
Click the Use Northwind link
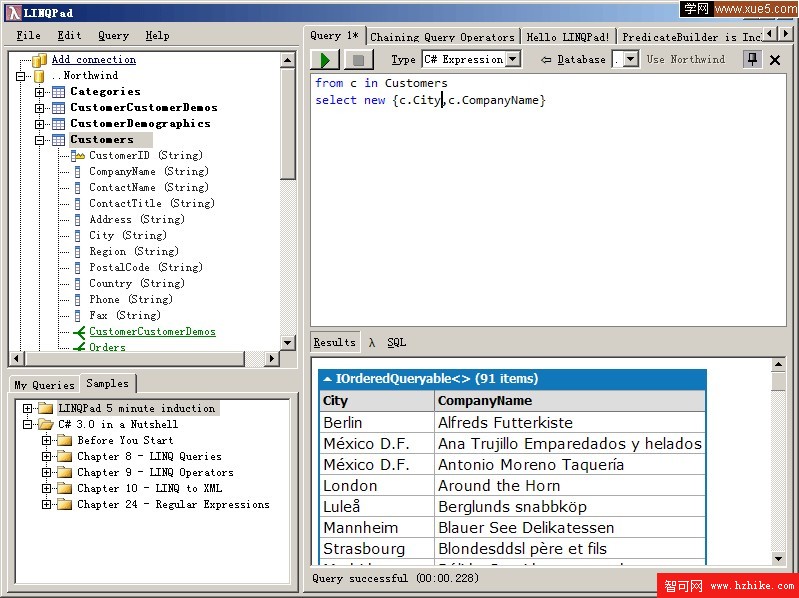point(685,60)
